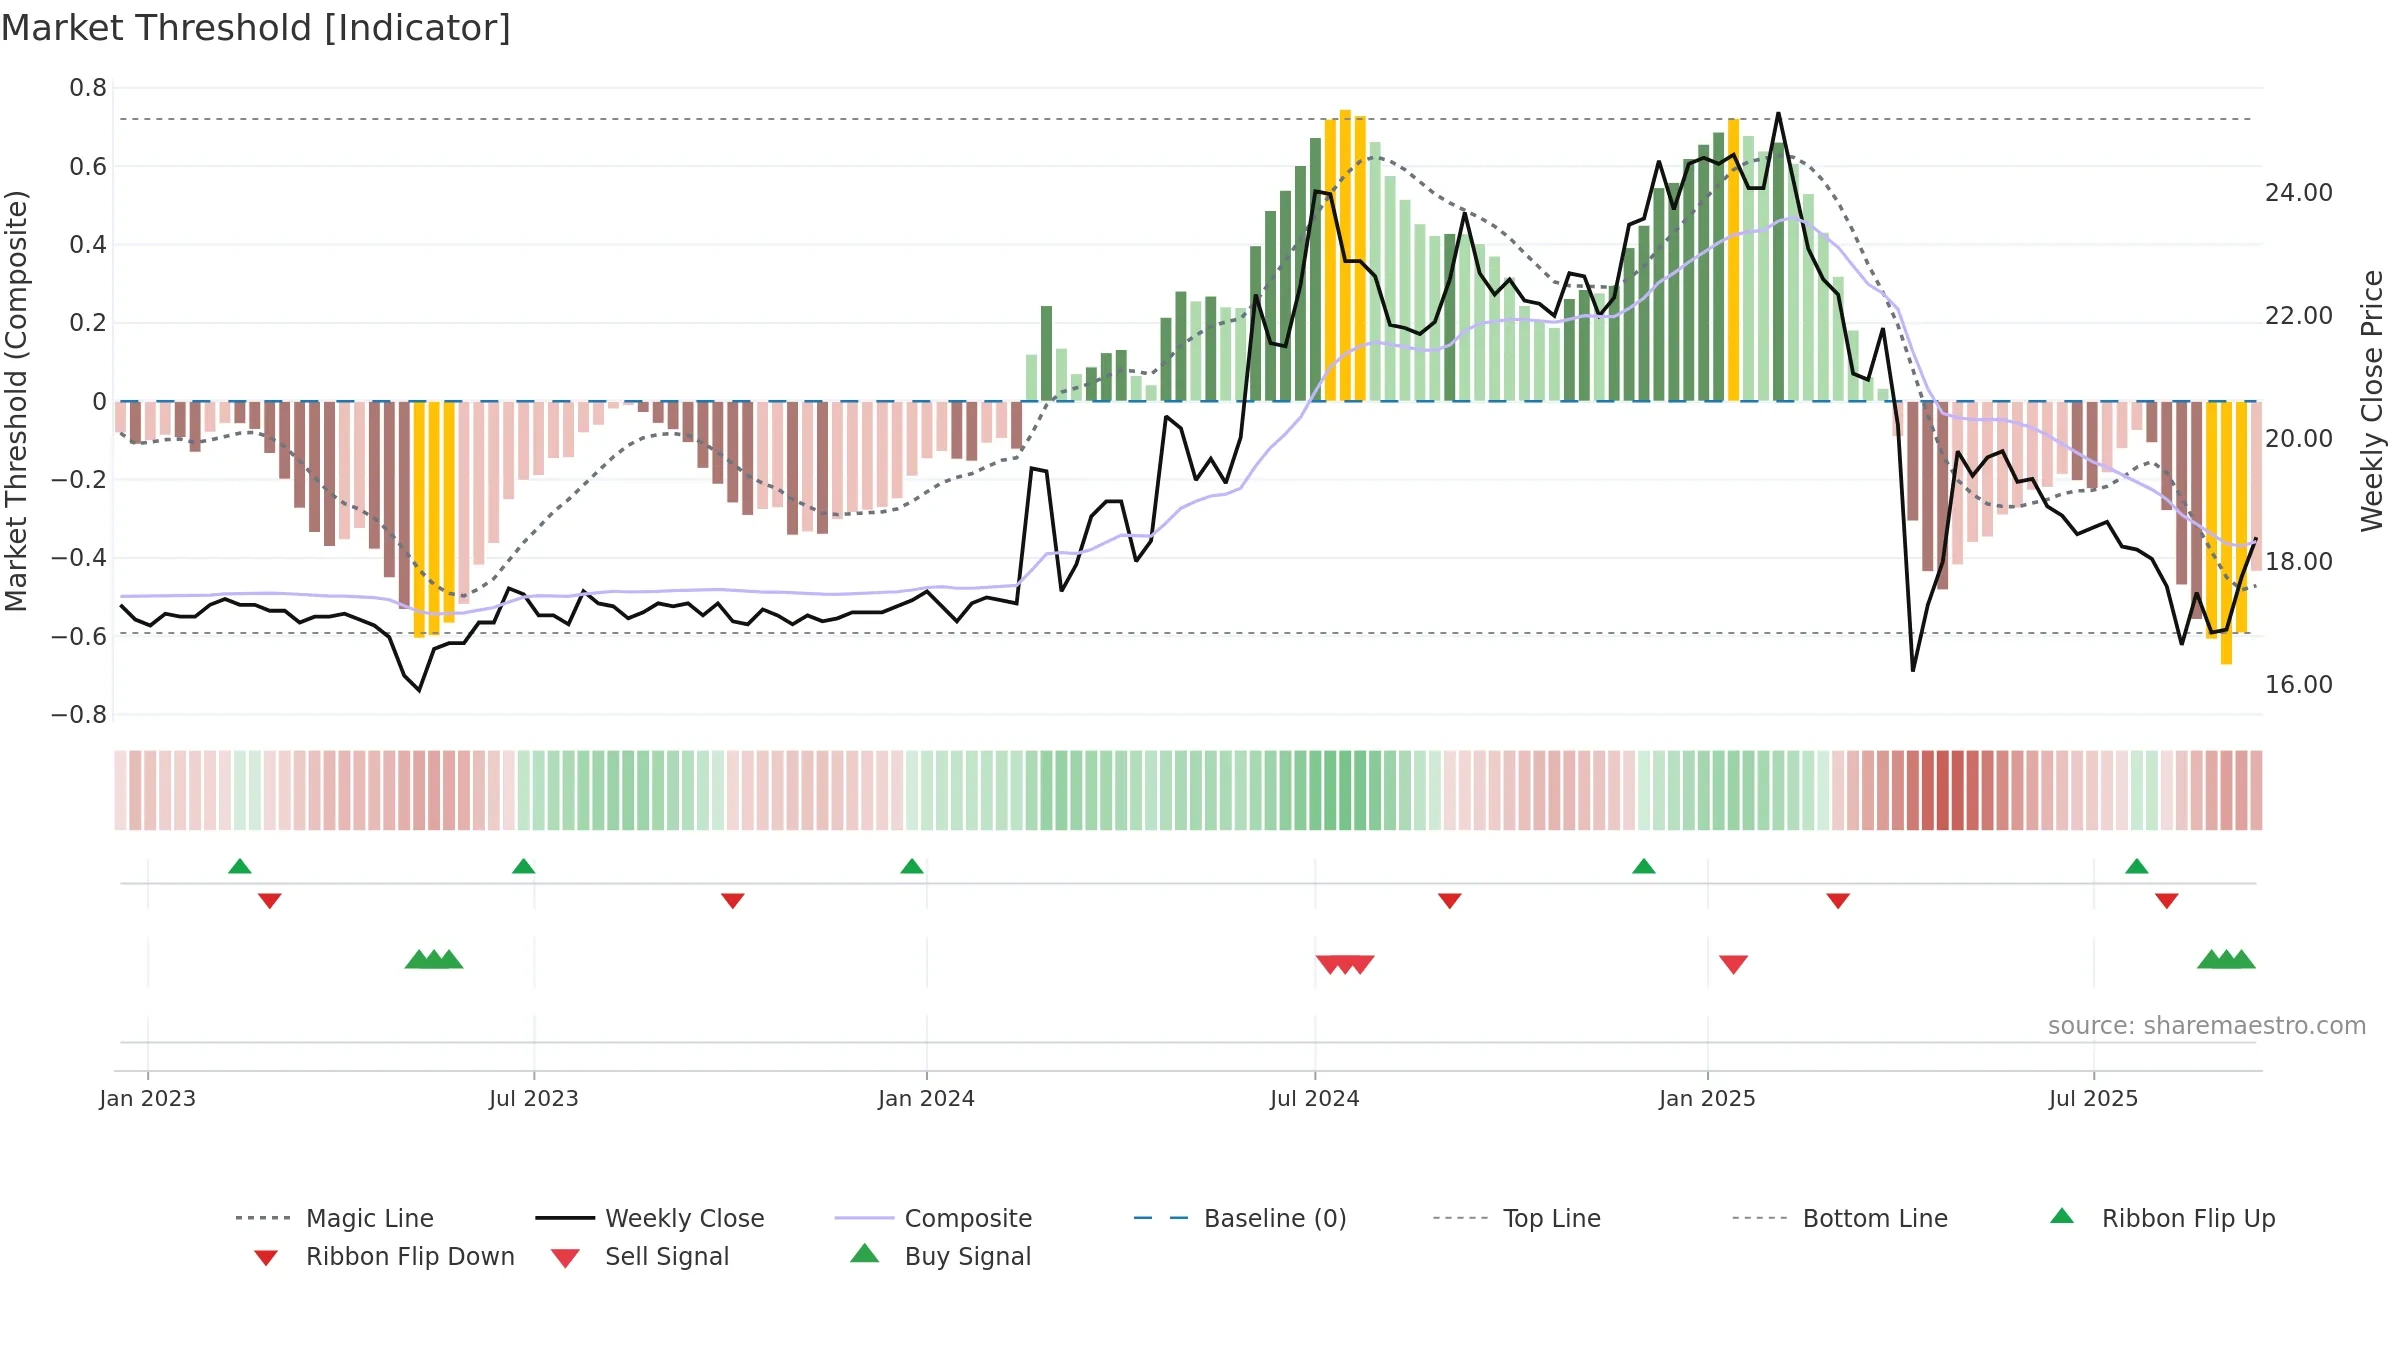
Task: Click the red triangle icon beside Sell Signal
Action: pyautogui.click(x=565, y=1258)
